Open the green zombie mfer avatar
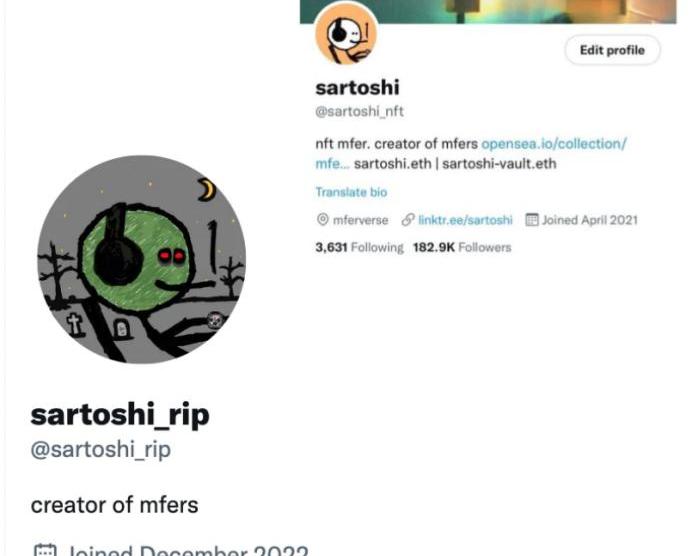The height and width of the screenshot is (556, 692). (141, 259)
